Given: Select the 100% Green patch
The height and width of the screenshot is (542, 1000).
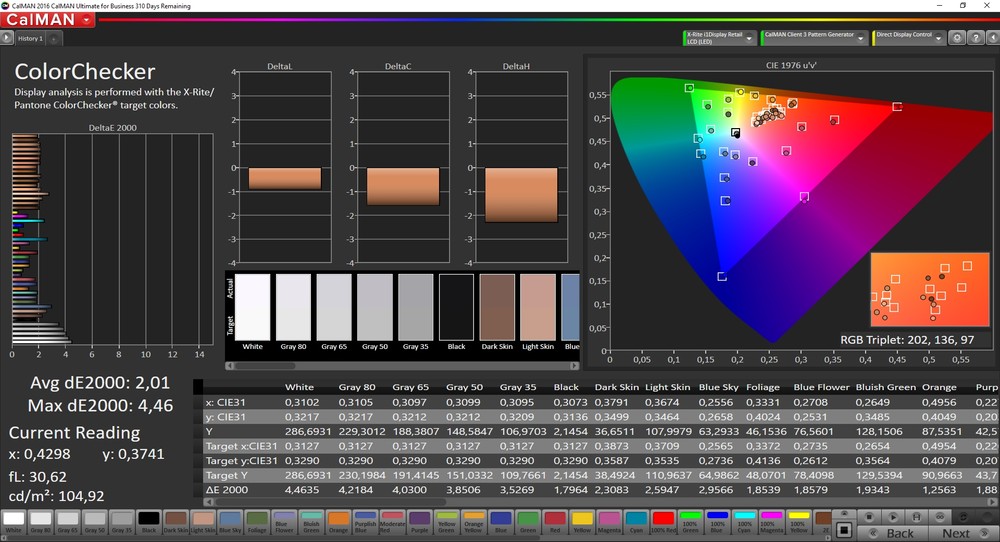Looking at the screenshot, I should pyautogui.click(x=688, y=521).
